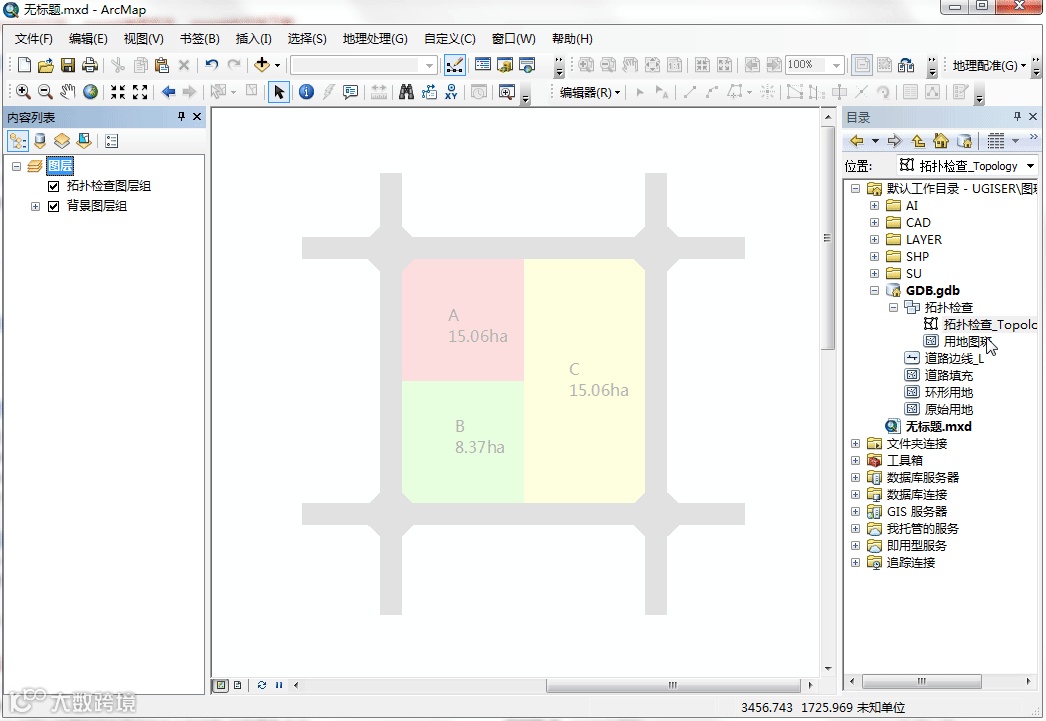Screen dimensions: 1046x721
Task: Click the Add Data button
Action: pos(262,65)
